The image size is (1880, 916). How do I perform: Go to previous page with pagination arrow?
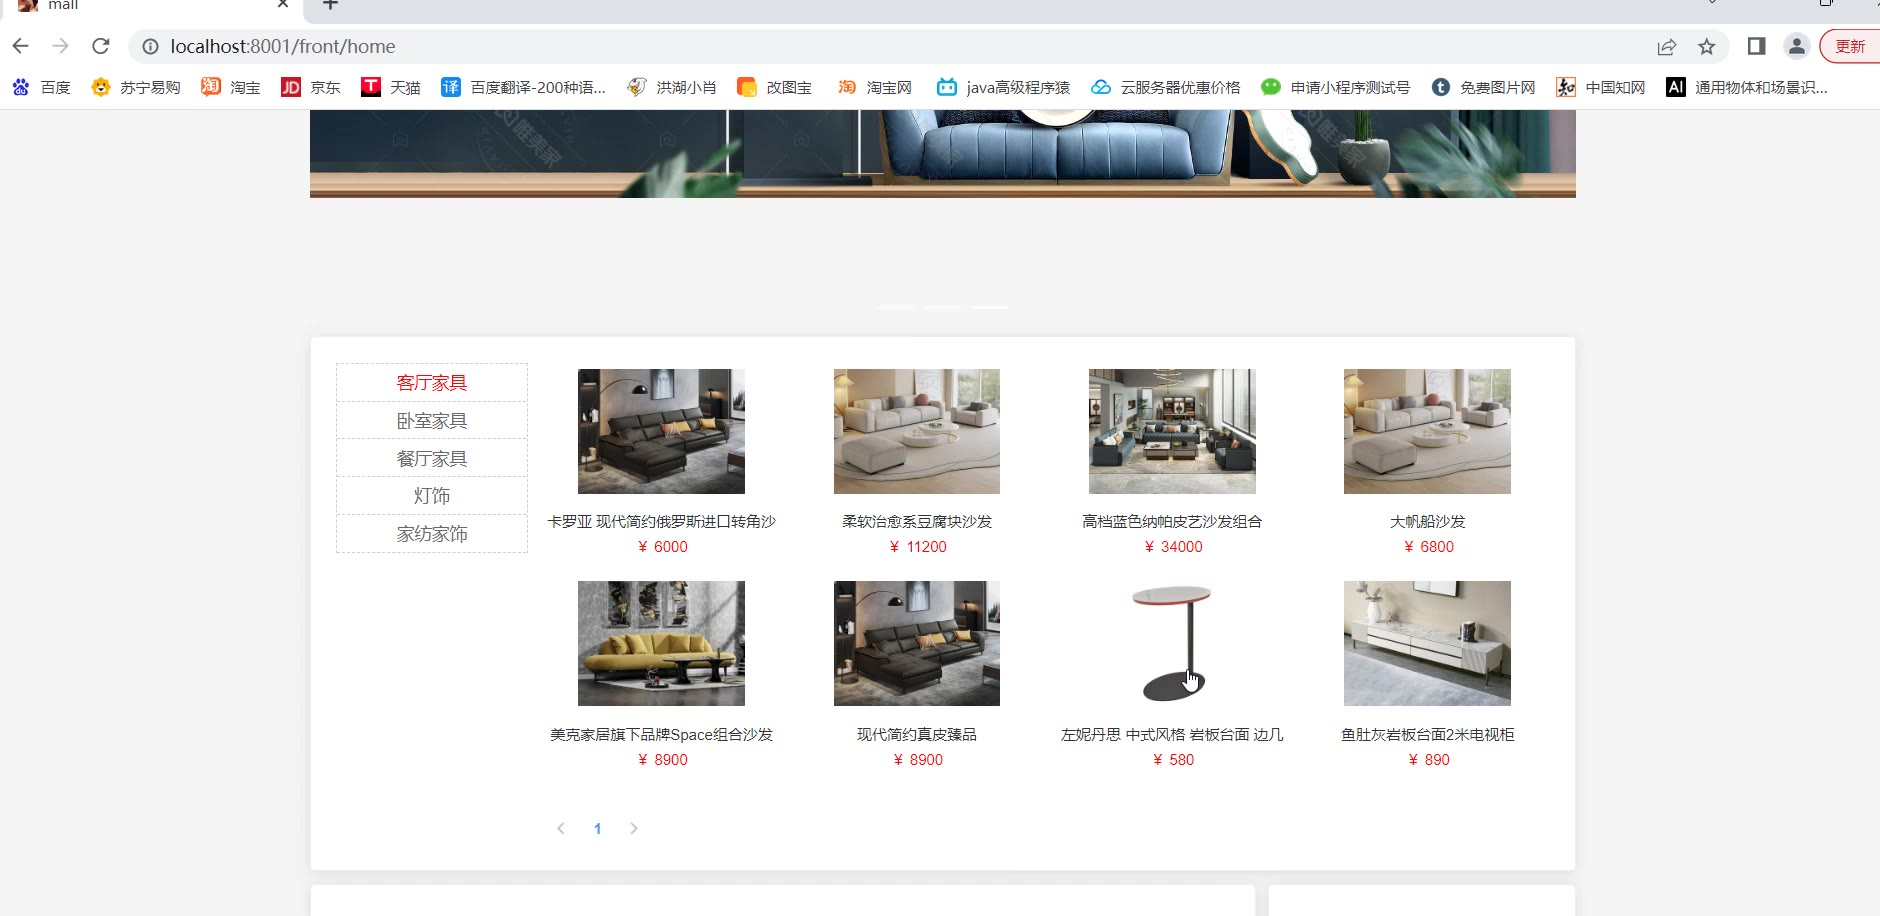561,828
